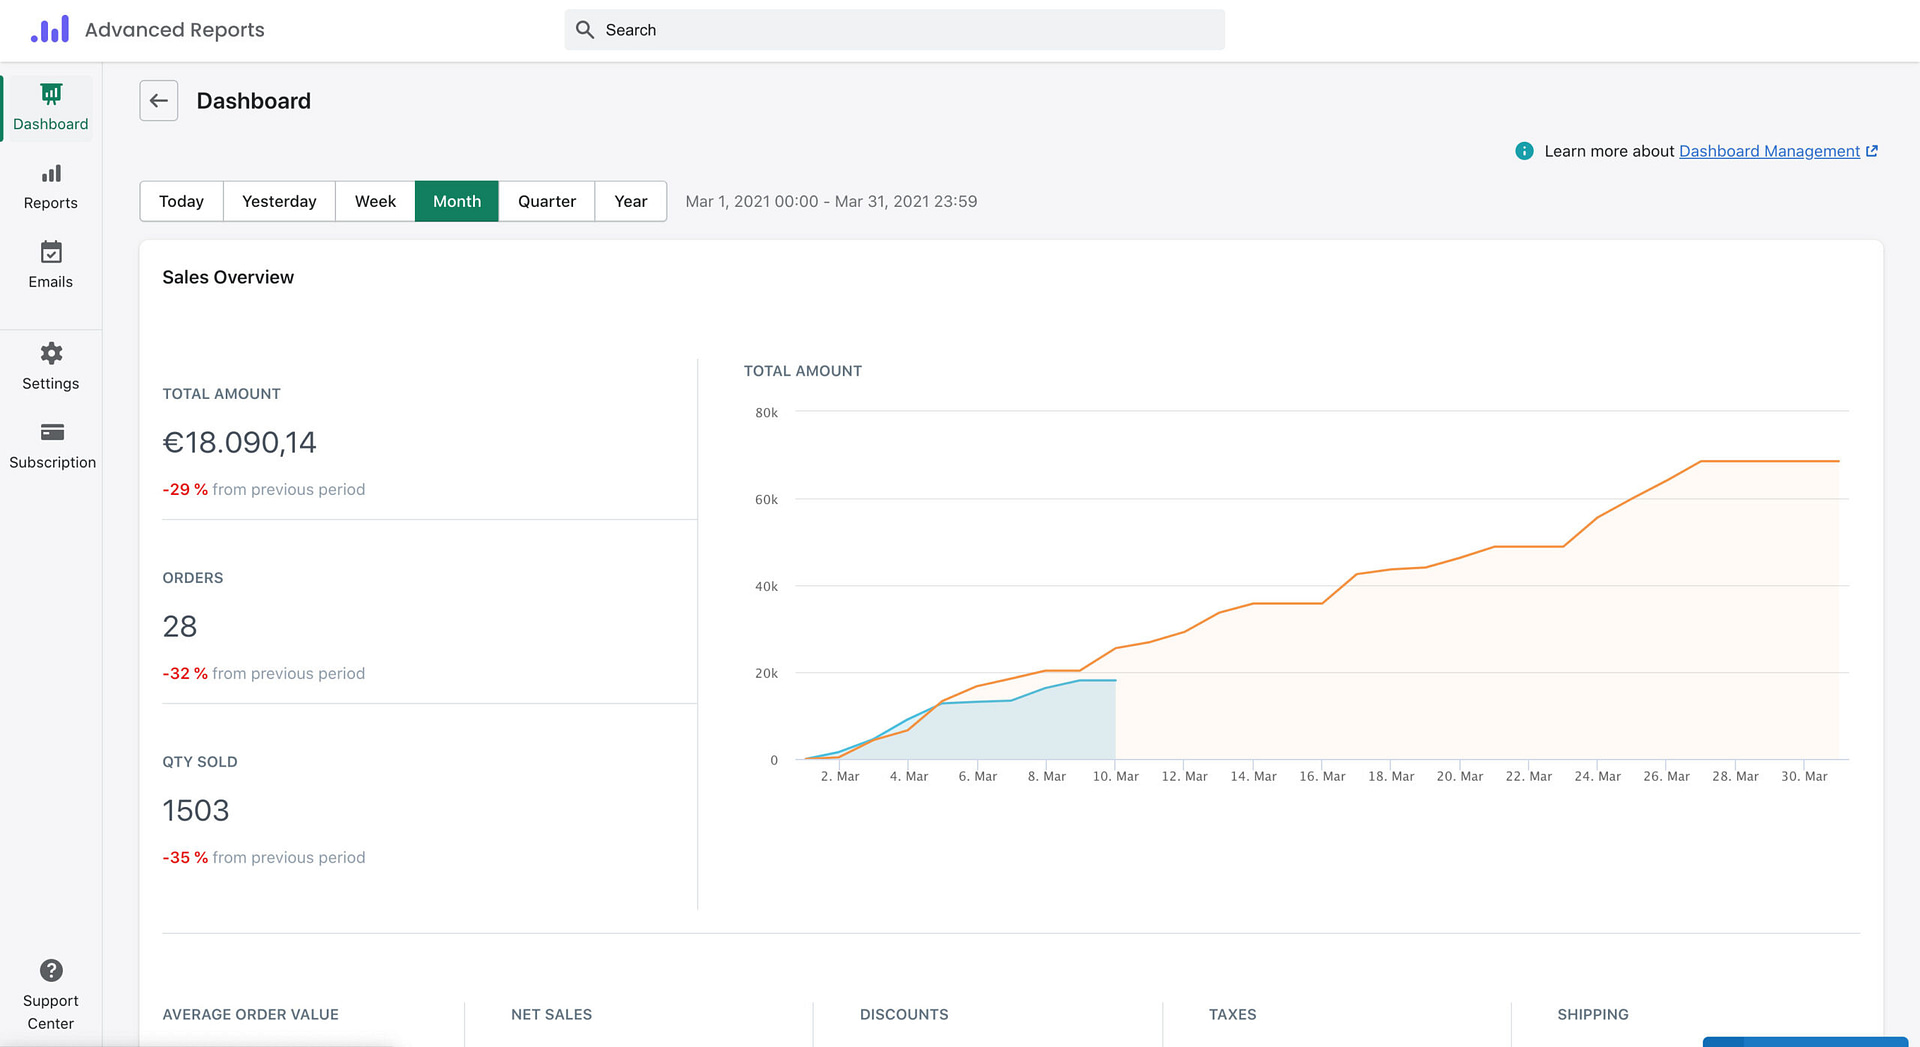The image size is (1920, 1047).
Task: Open the Support Center help icon
Action: [51, 970]
